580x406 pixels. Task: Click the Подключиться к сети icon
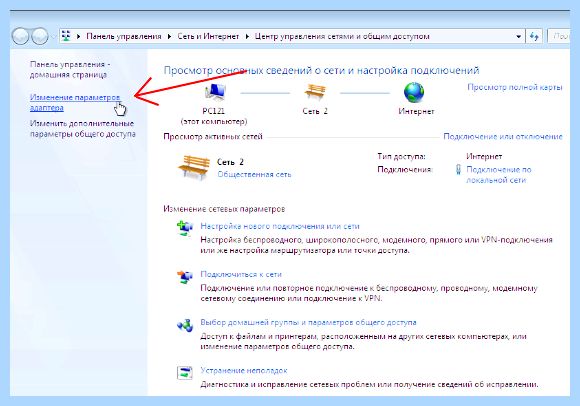click(x=185, y=276)
